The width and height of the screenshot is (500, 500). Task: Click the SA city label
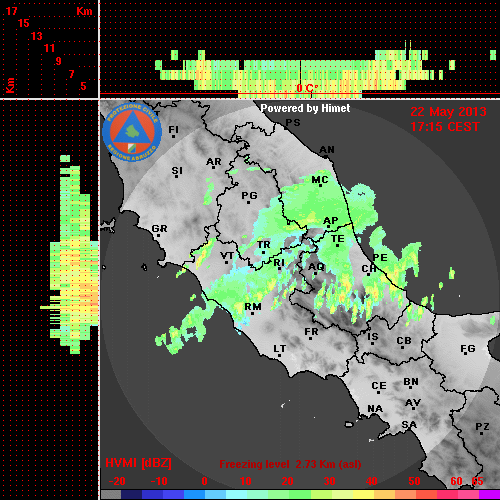point(409,425)
